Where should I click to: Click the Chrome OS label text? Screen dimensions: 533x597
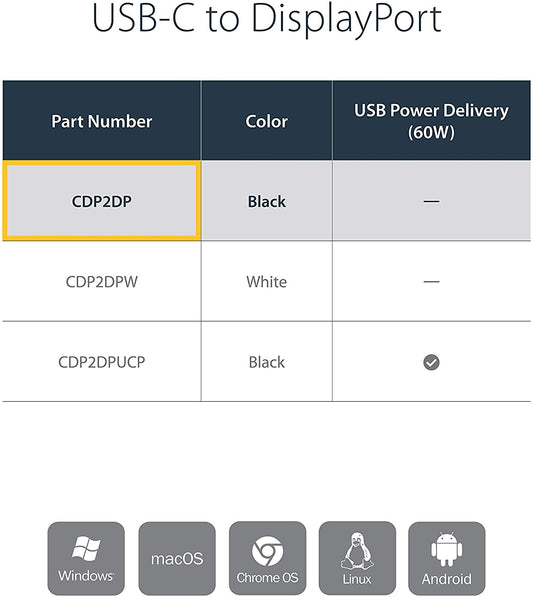tap(267, 578)
